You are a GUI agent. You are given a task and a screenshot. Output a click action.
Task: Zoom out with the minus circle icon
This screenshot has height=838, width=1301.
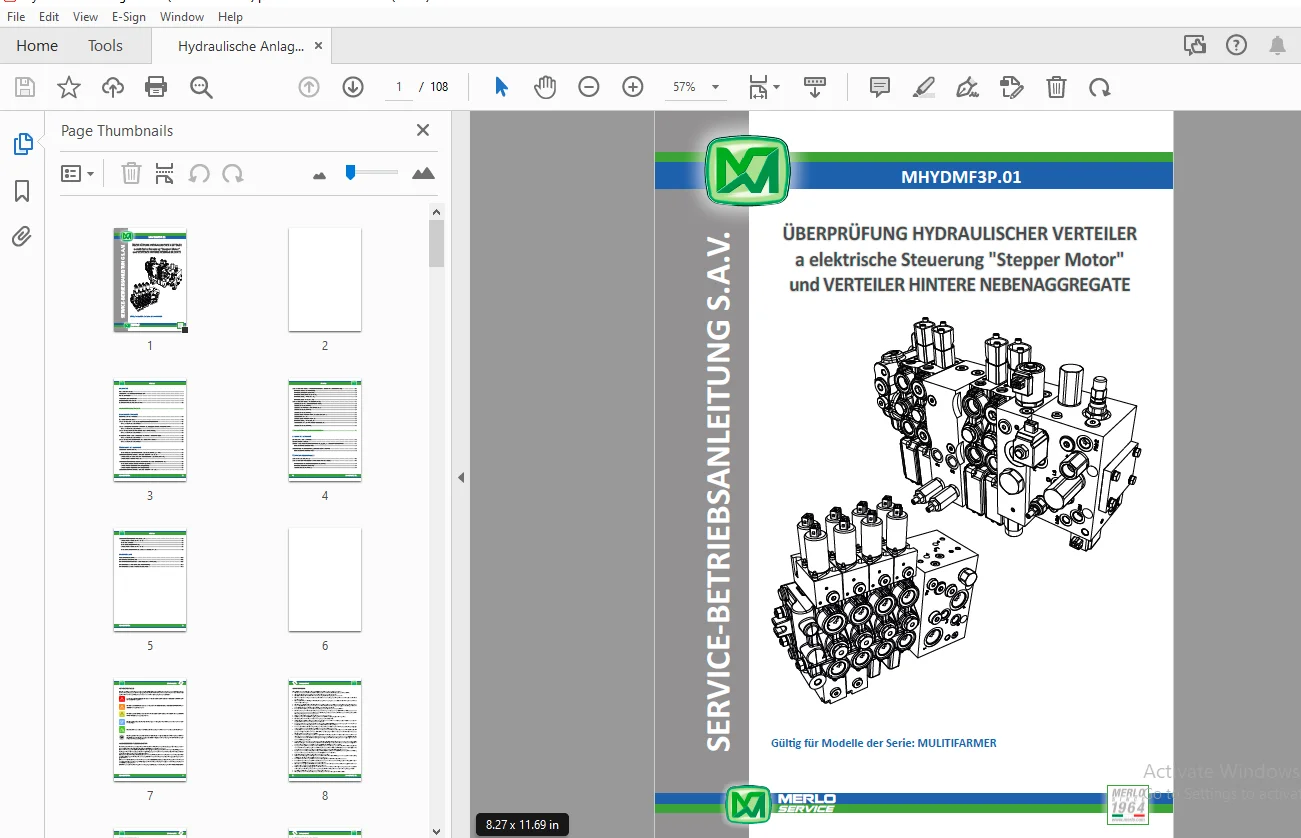(x=589, y=87)
